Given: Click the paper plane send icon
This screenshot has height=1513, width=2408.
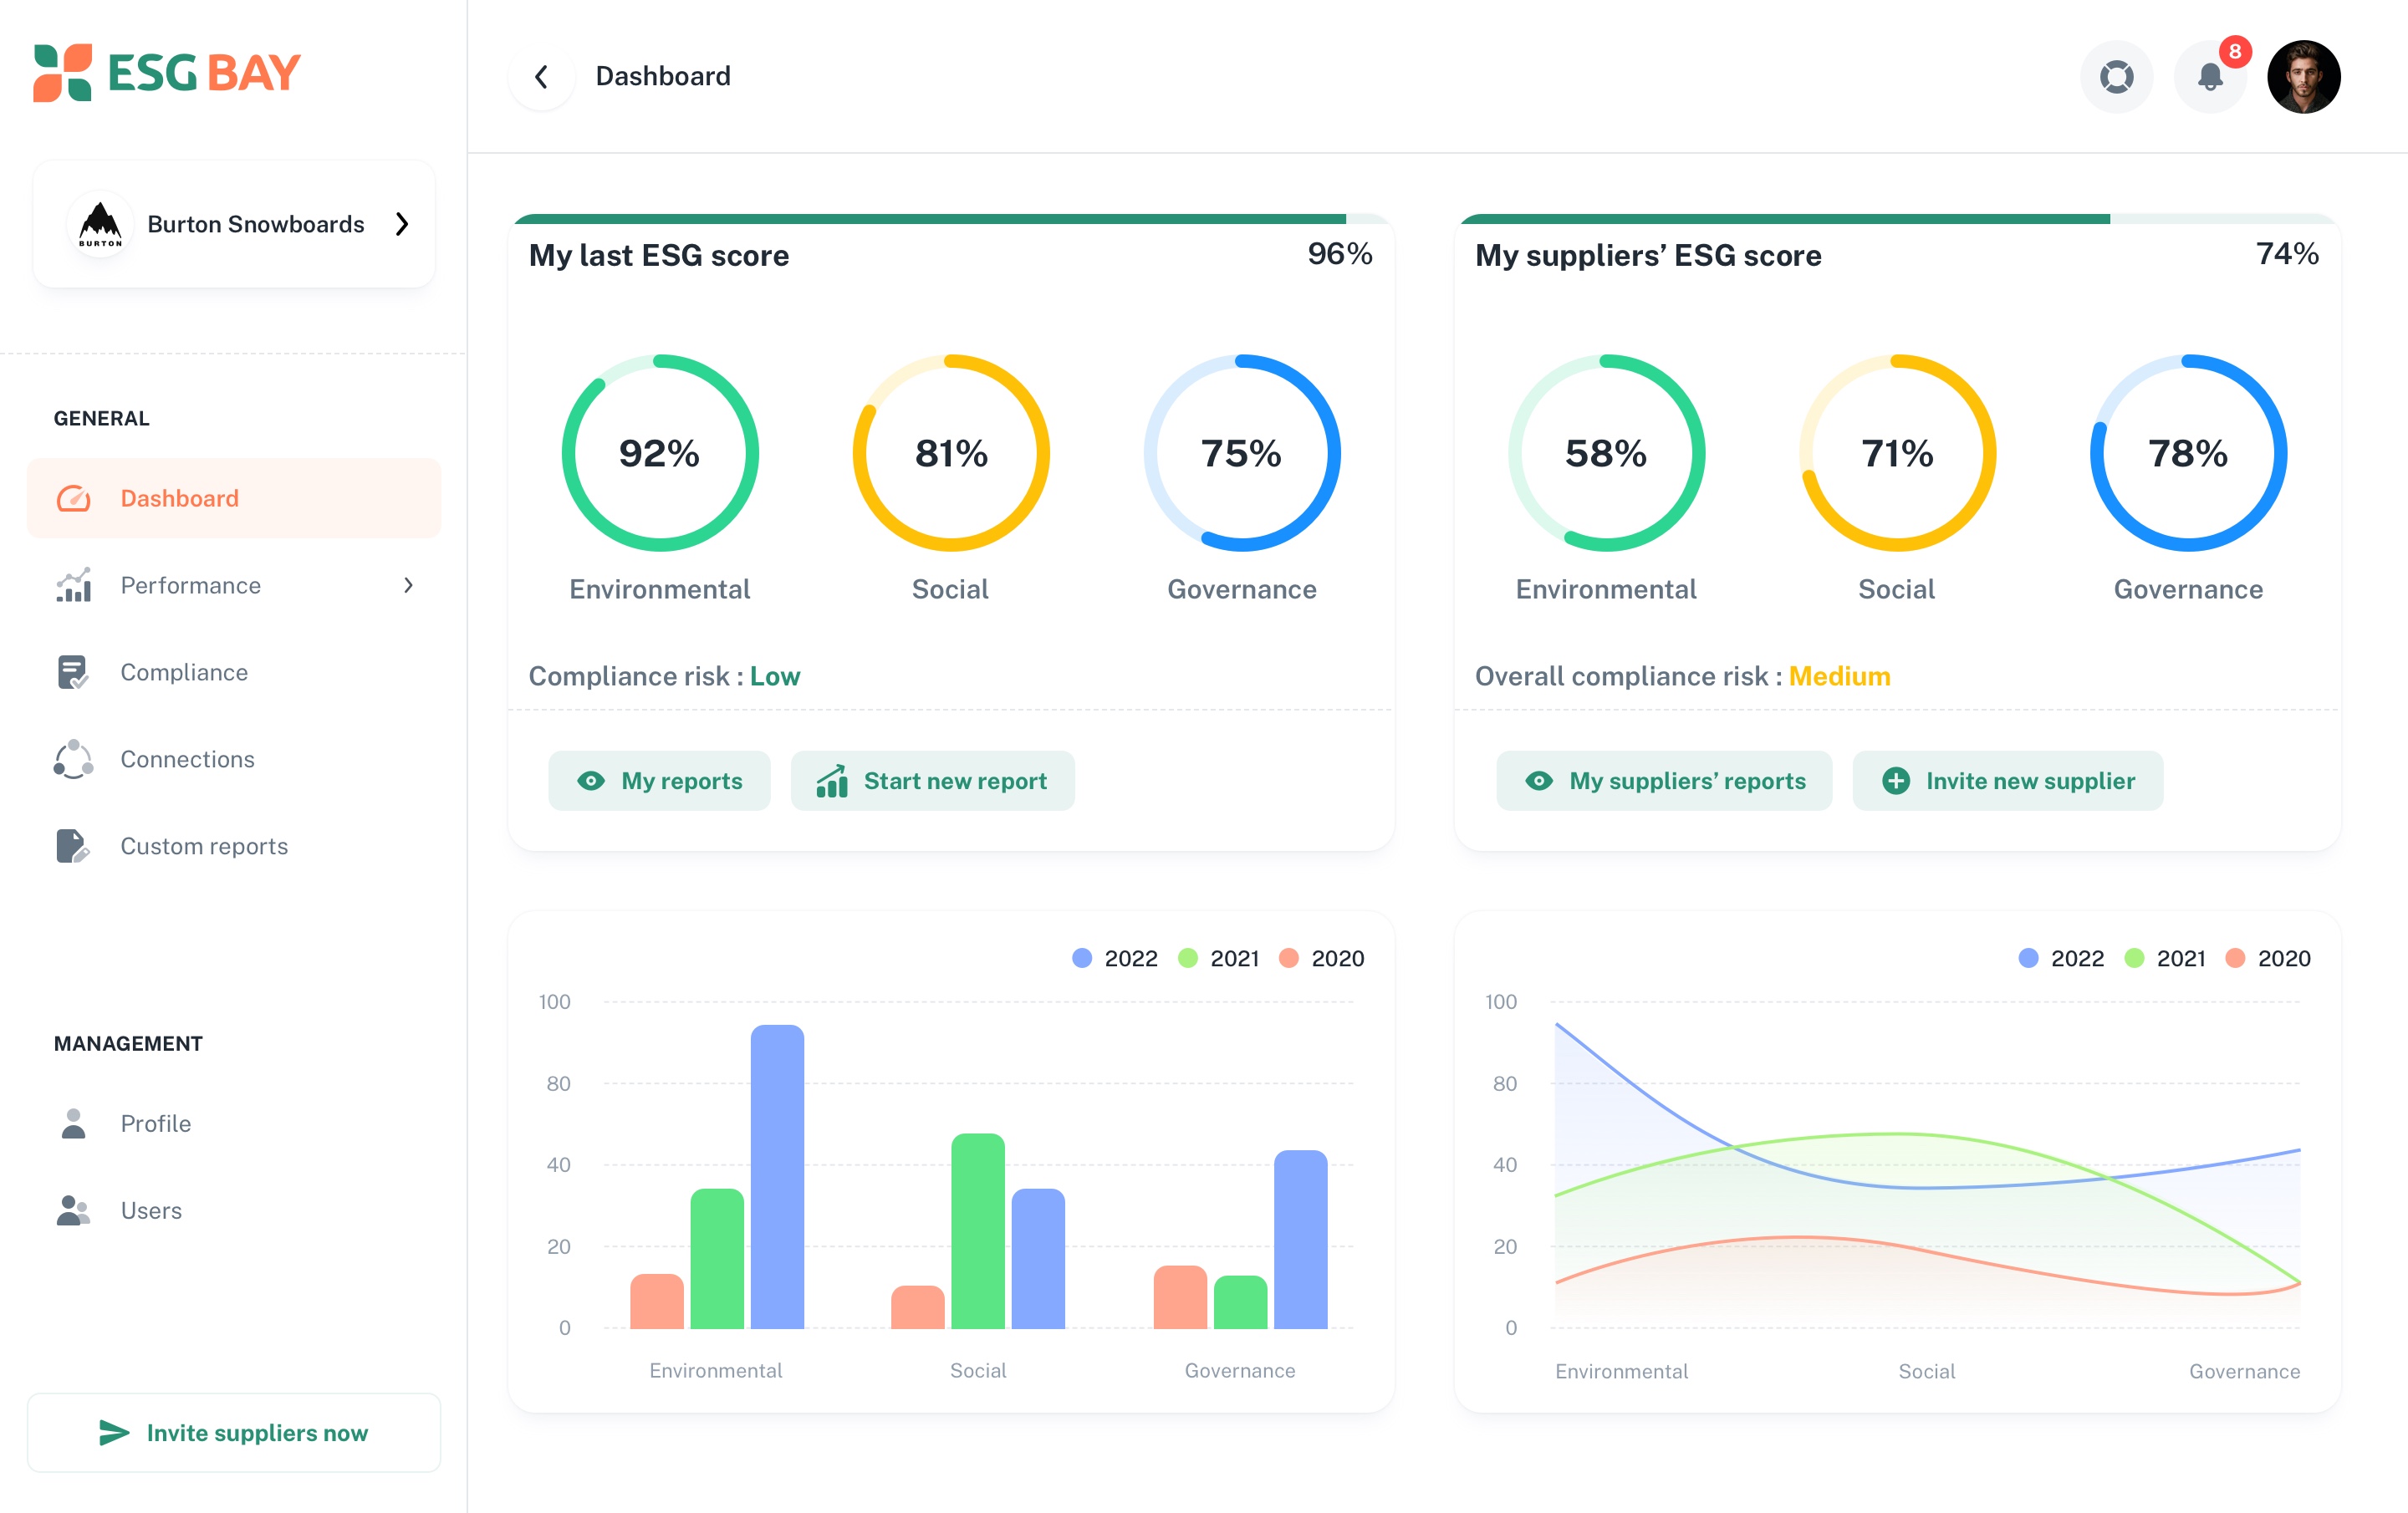Looking at the screenshot, I should (x=114, y=1432).
